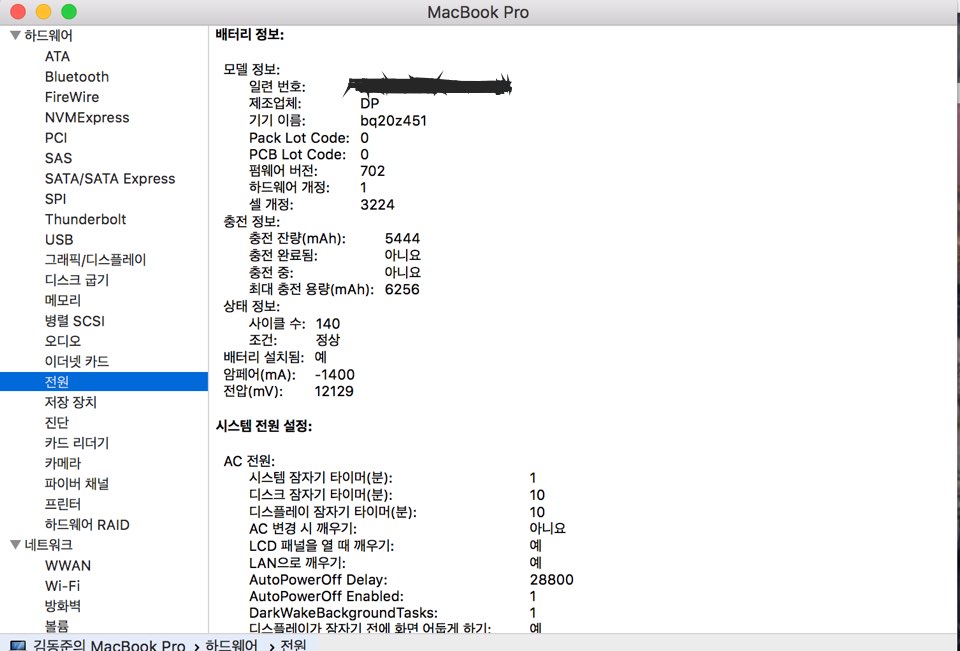Screen dimensions: 960x651
Task: Click 하드웨어 in the bottom path bar
Action: pos(233,645)
